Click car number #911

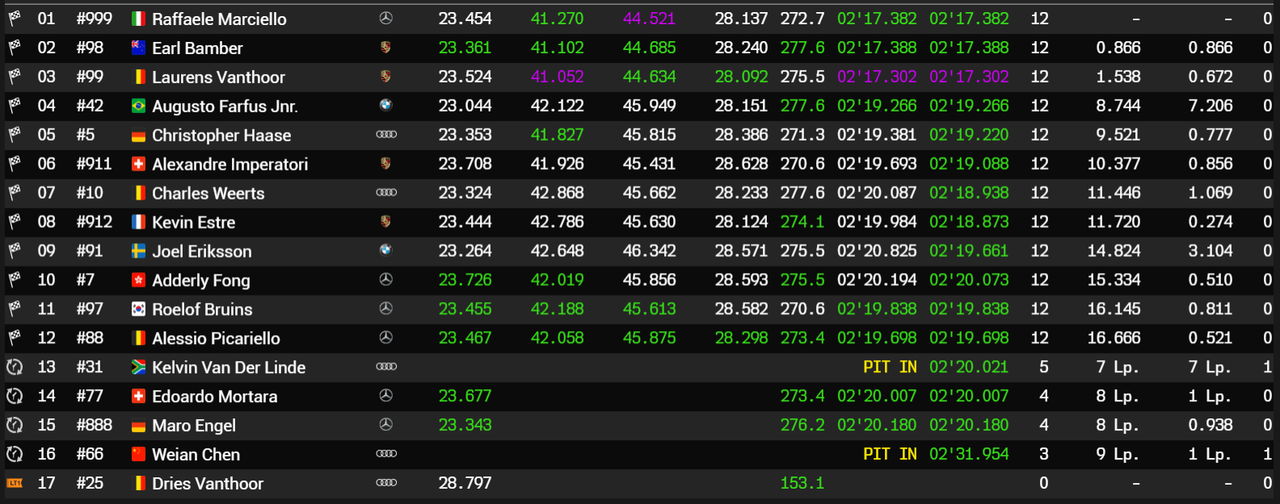tap(96, 164)
